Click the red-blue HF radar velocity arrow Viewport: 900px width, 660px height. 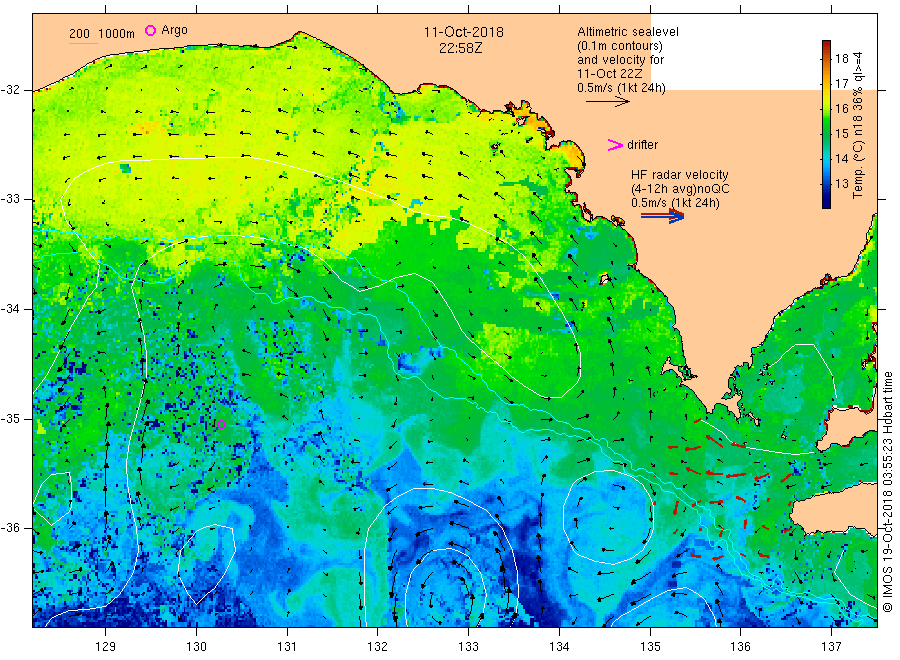click(662, 216)
